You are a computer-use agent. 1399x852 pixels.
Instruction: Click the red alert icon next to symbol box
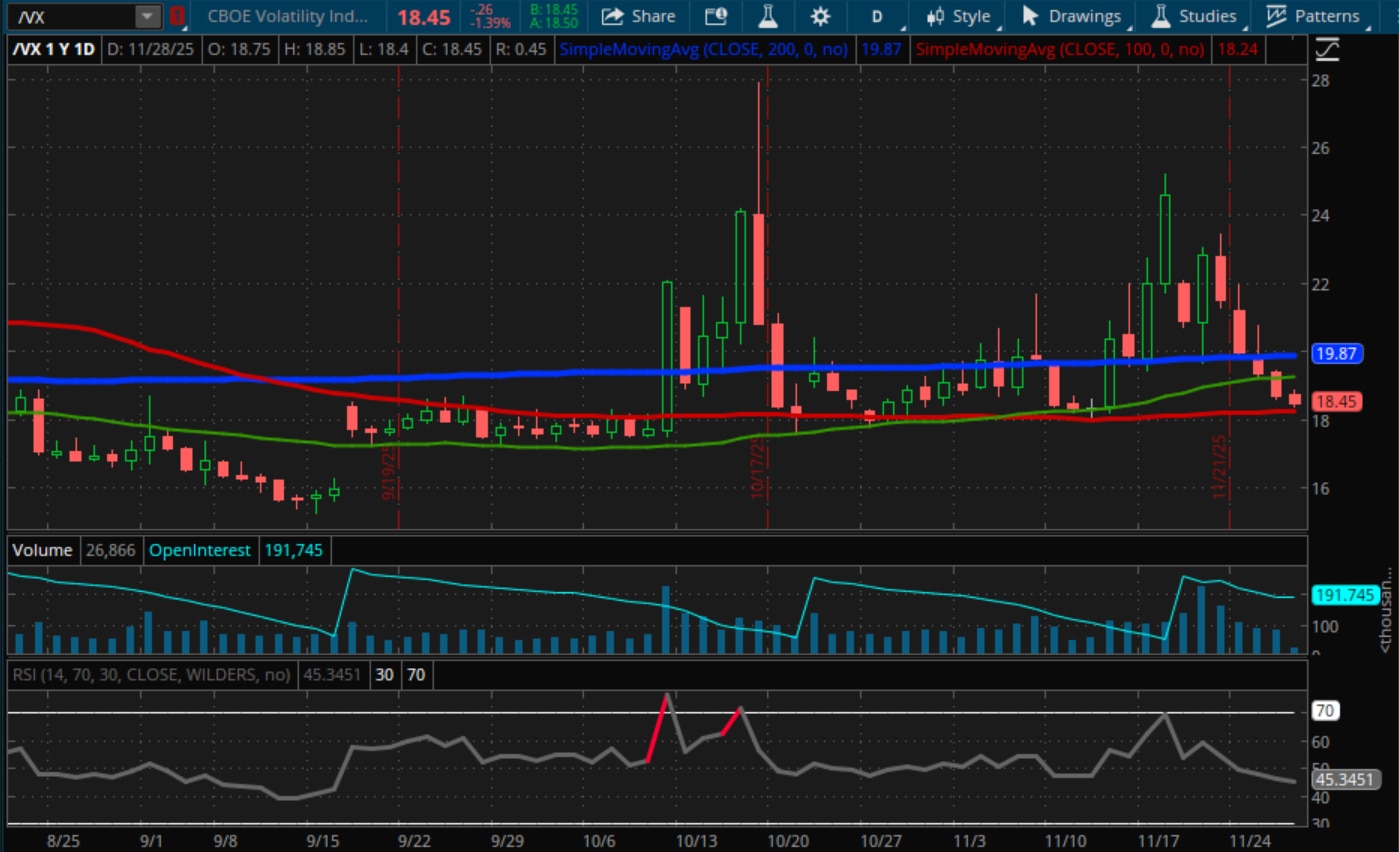tap(177, 16)
